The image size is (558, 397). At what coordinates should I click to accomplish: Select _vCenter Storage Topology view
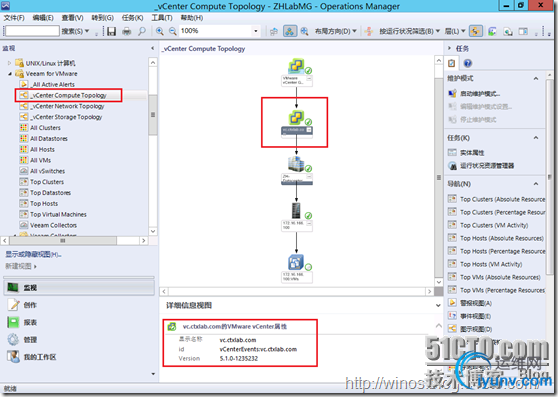pyautogui.click(x=66, y=117)
